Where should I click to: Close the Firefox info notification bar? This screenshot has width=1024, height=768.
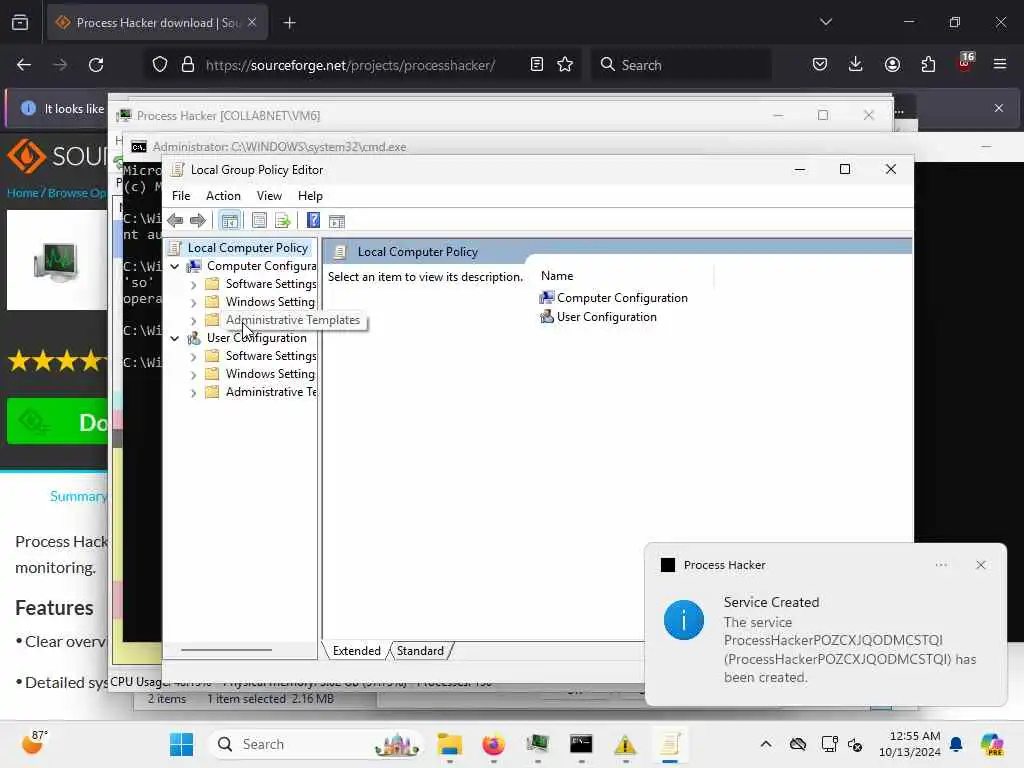click(999, 108)
